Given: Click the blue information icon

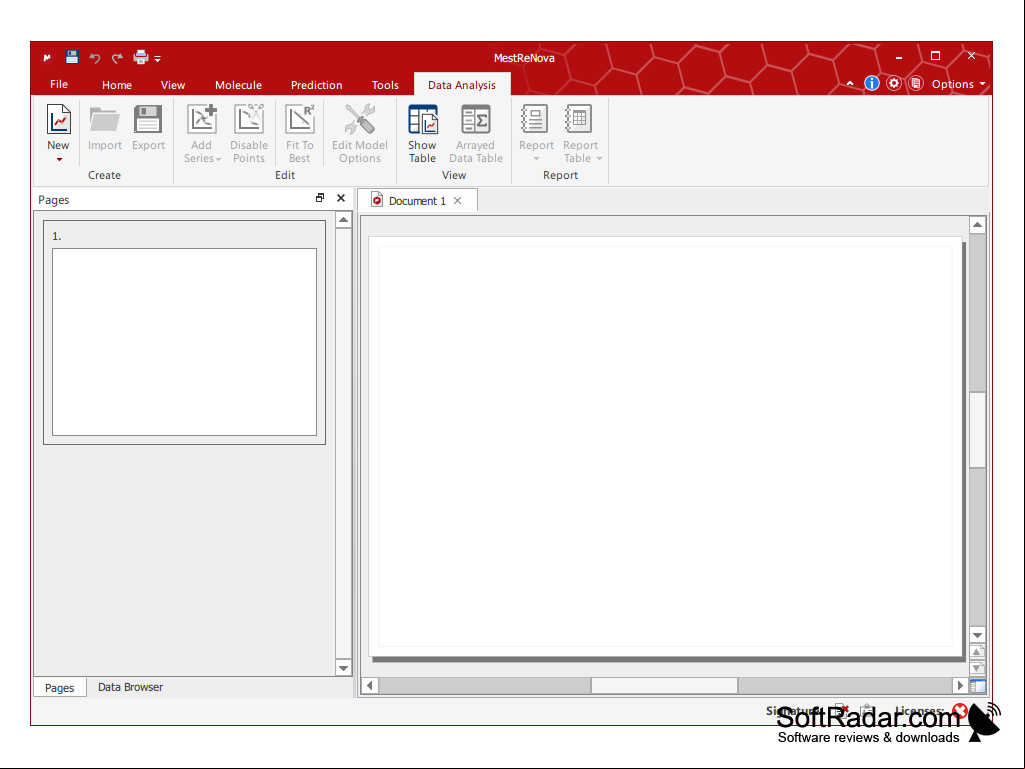Looking at the screenshot, I should coord(871,84).
